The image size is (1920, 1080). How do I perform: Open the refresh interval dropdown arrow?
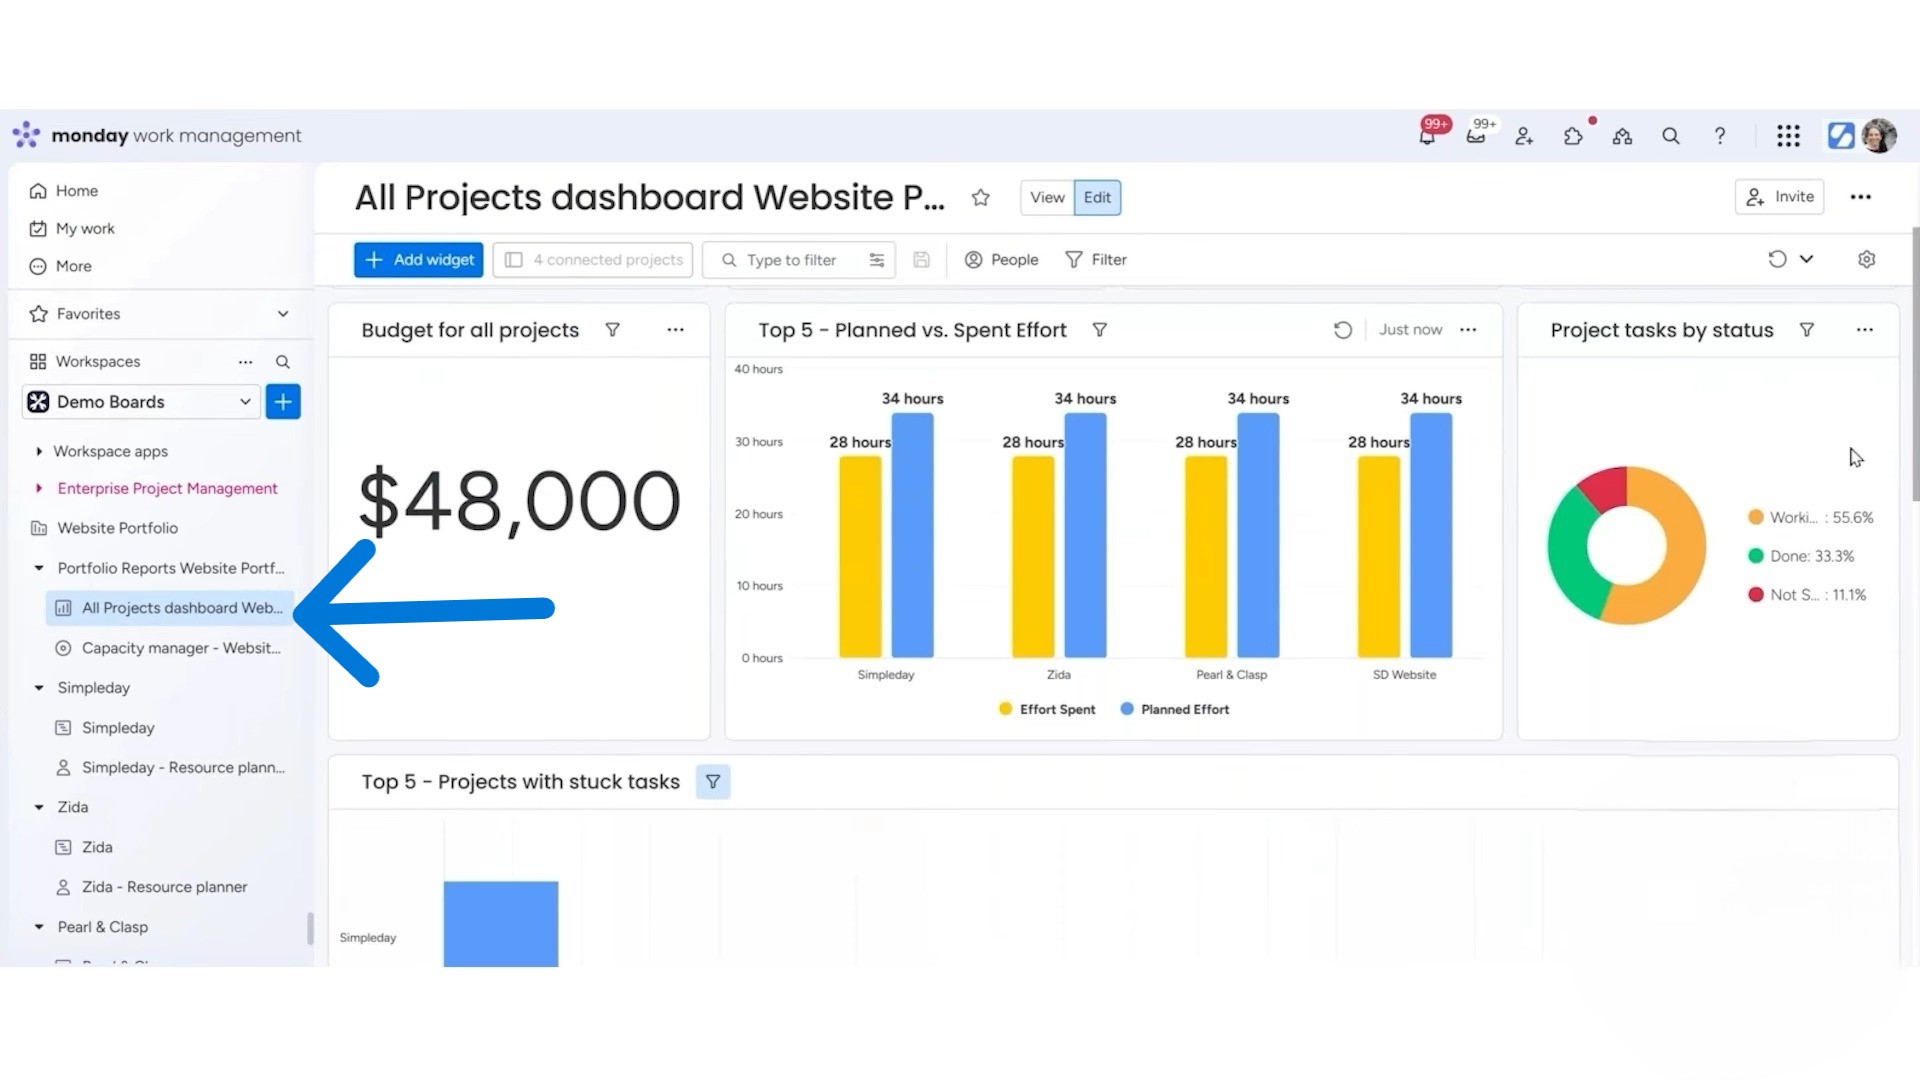pos(1806,260)
